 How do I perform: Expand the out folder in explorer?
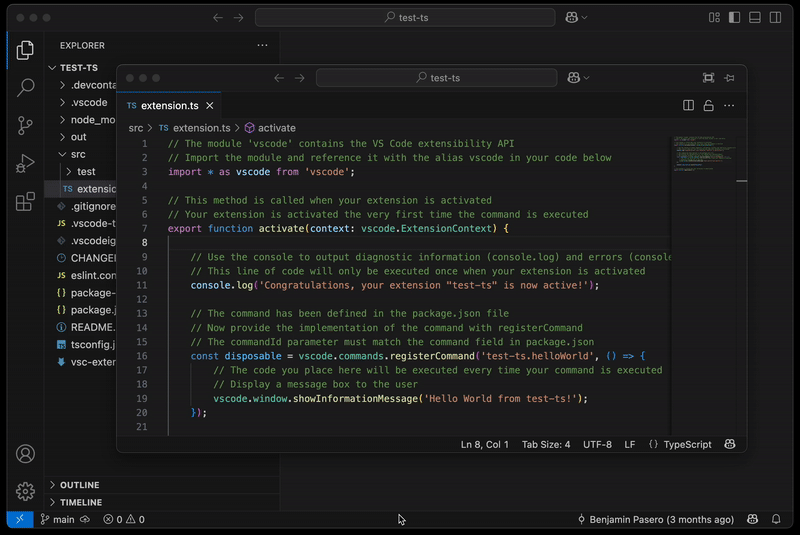click(78, 137)
